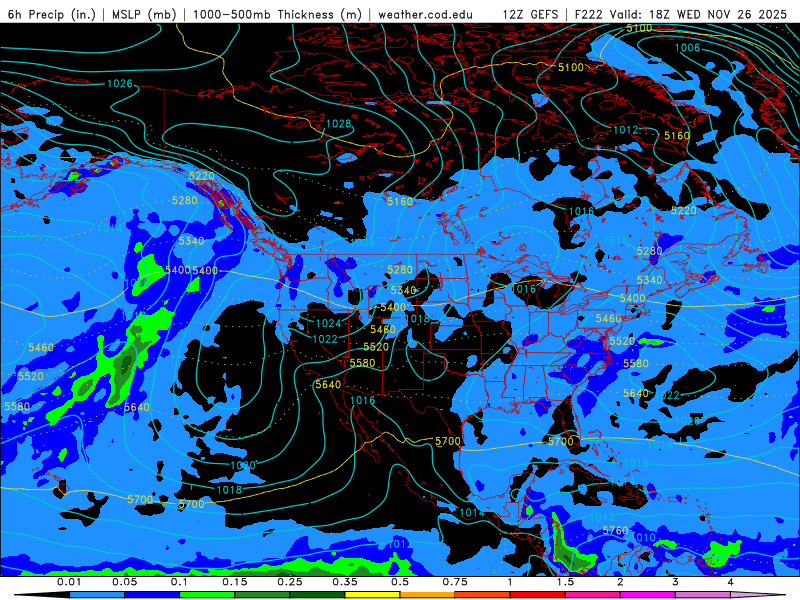Image resolution: width=800 pixels, height=600 pixels.
Task: Click the 1024 pressure contour label
Action: (x=328, y=323)
